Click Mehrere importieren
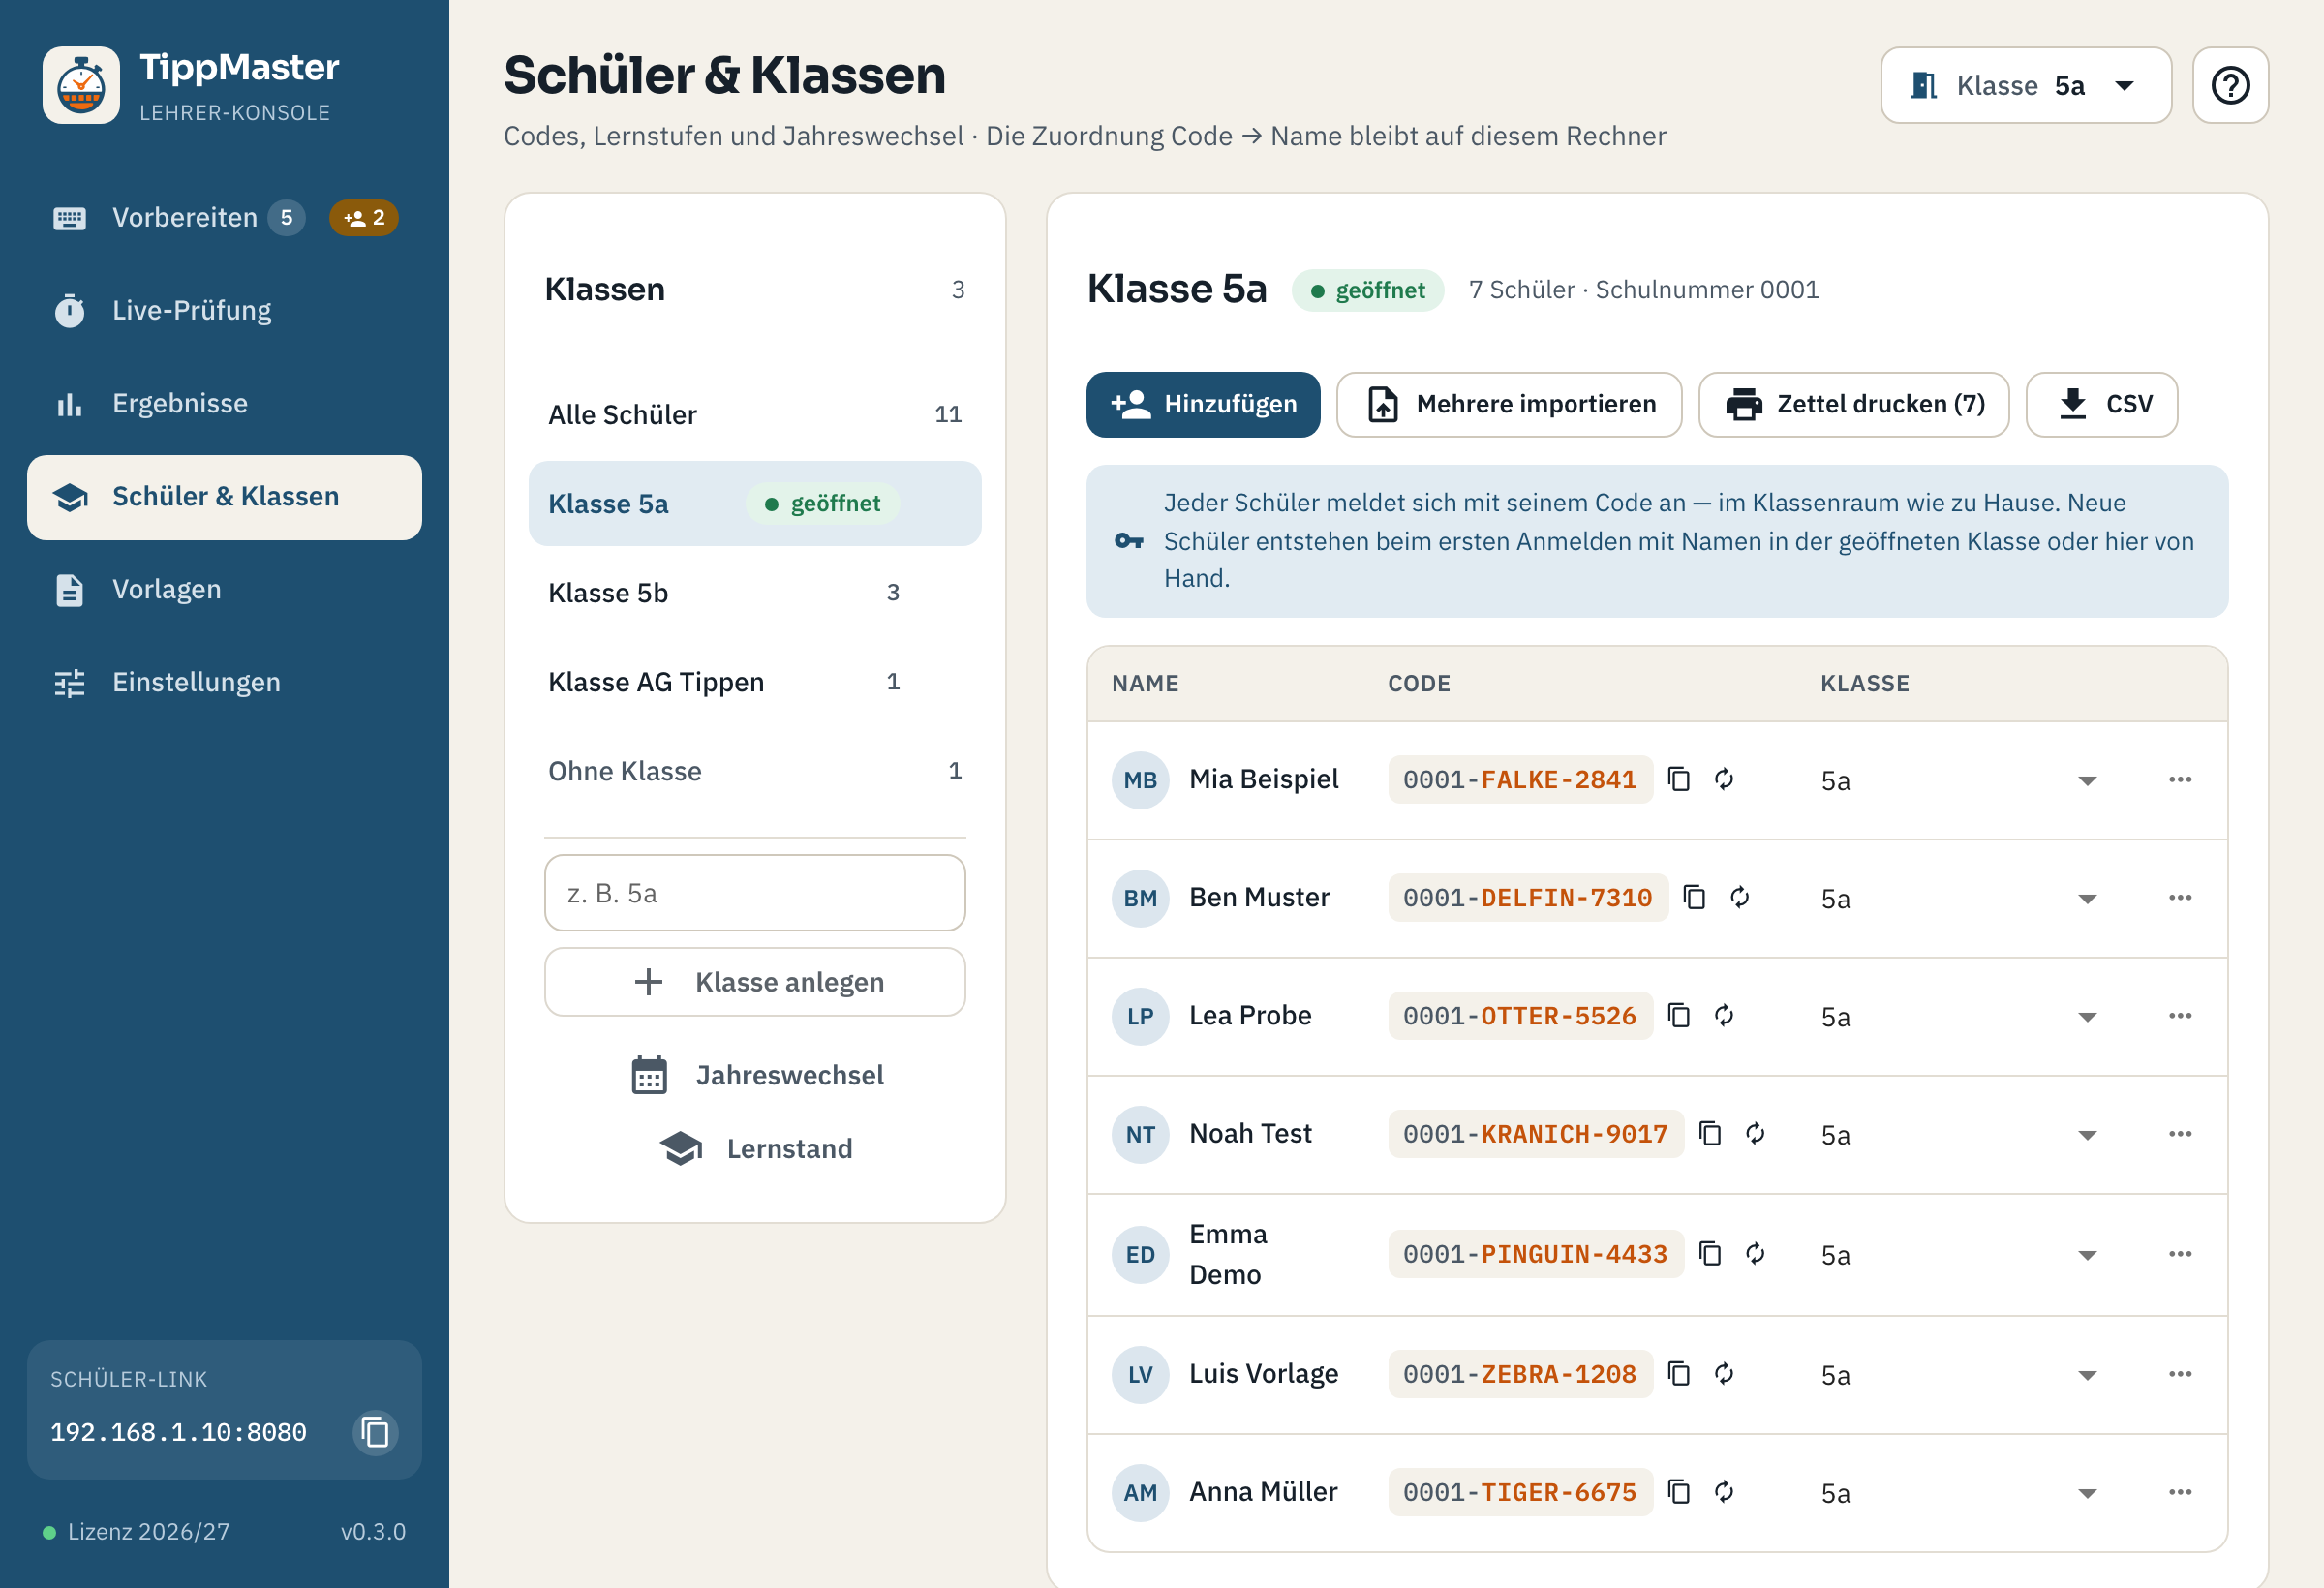 pos(1509,404)
